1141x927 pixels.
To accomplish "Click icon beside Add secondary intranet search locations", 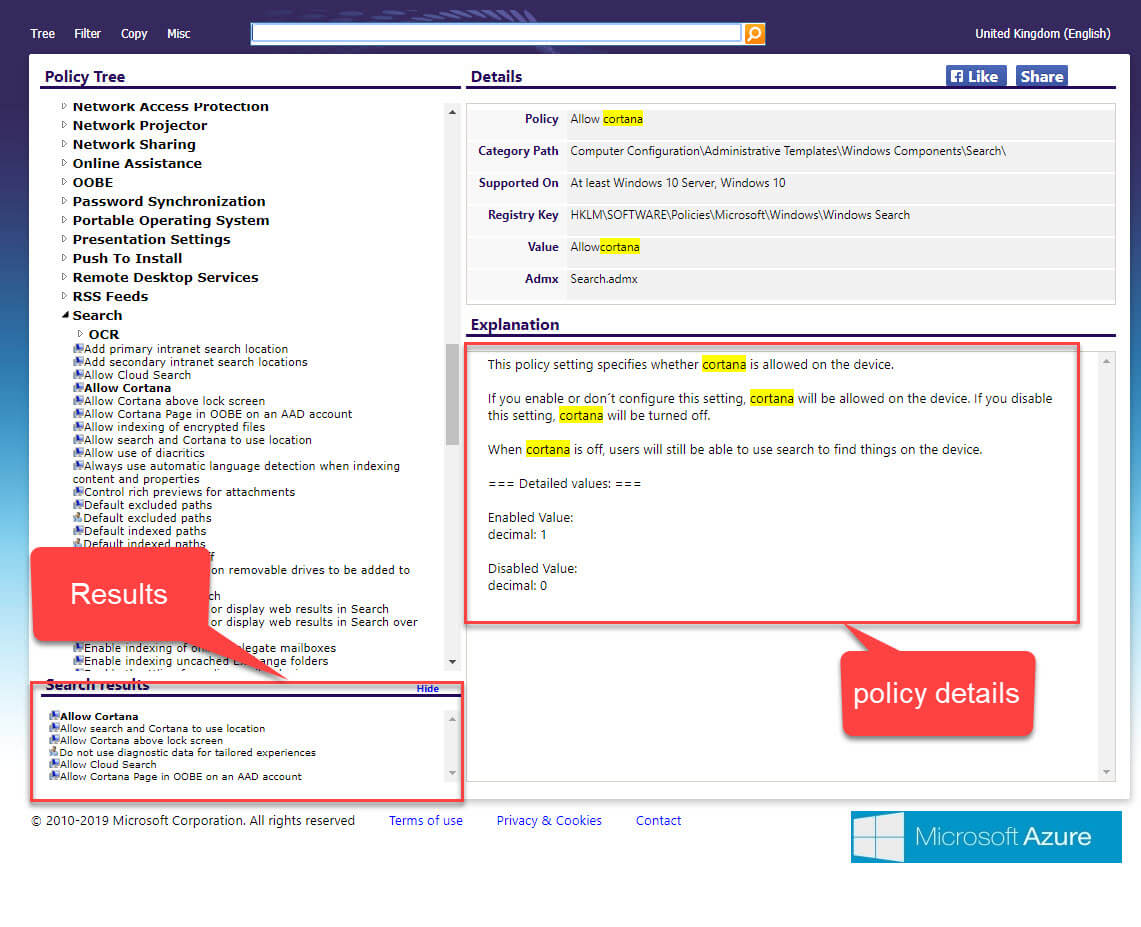I will (x=78, y=362).
